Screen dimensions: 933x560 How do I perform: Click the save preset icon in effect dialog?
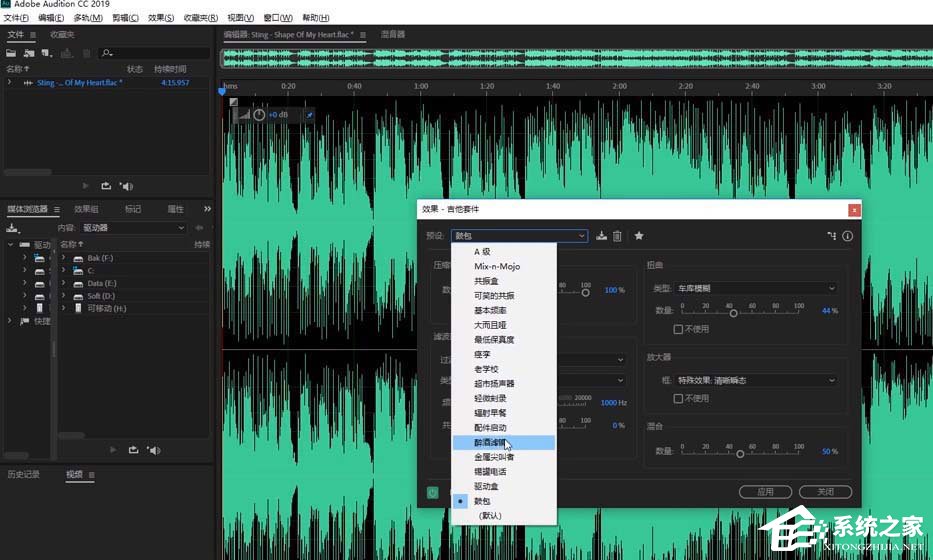601,236
